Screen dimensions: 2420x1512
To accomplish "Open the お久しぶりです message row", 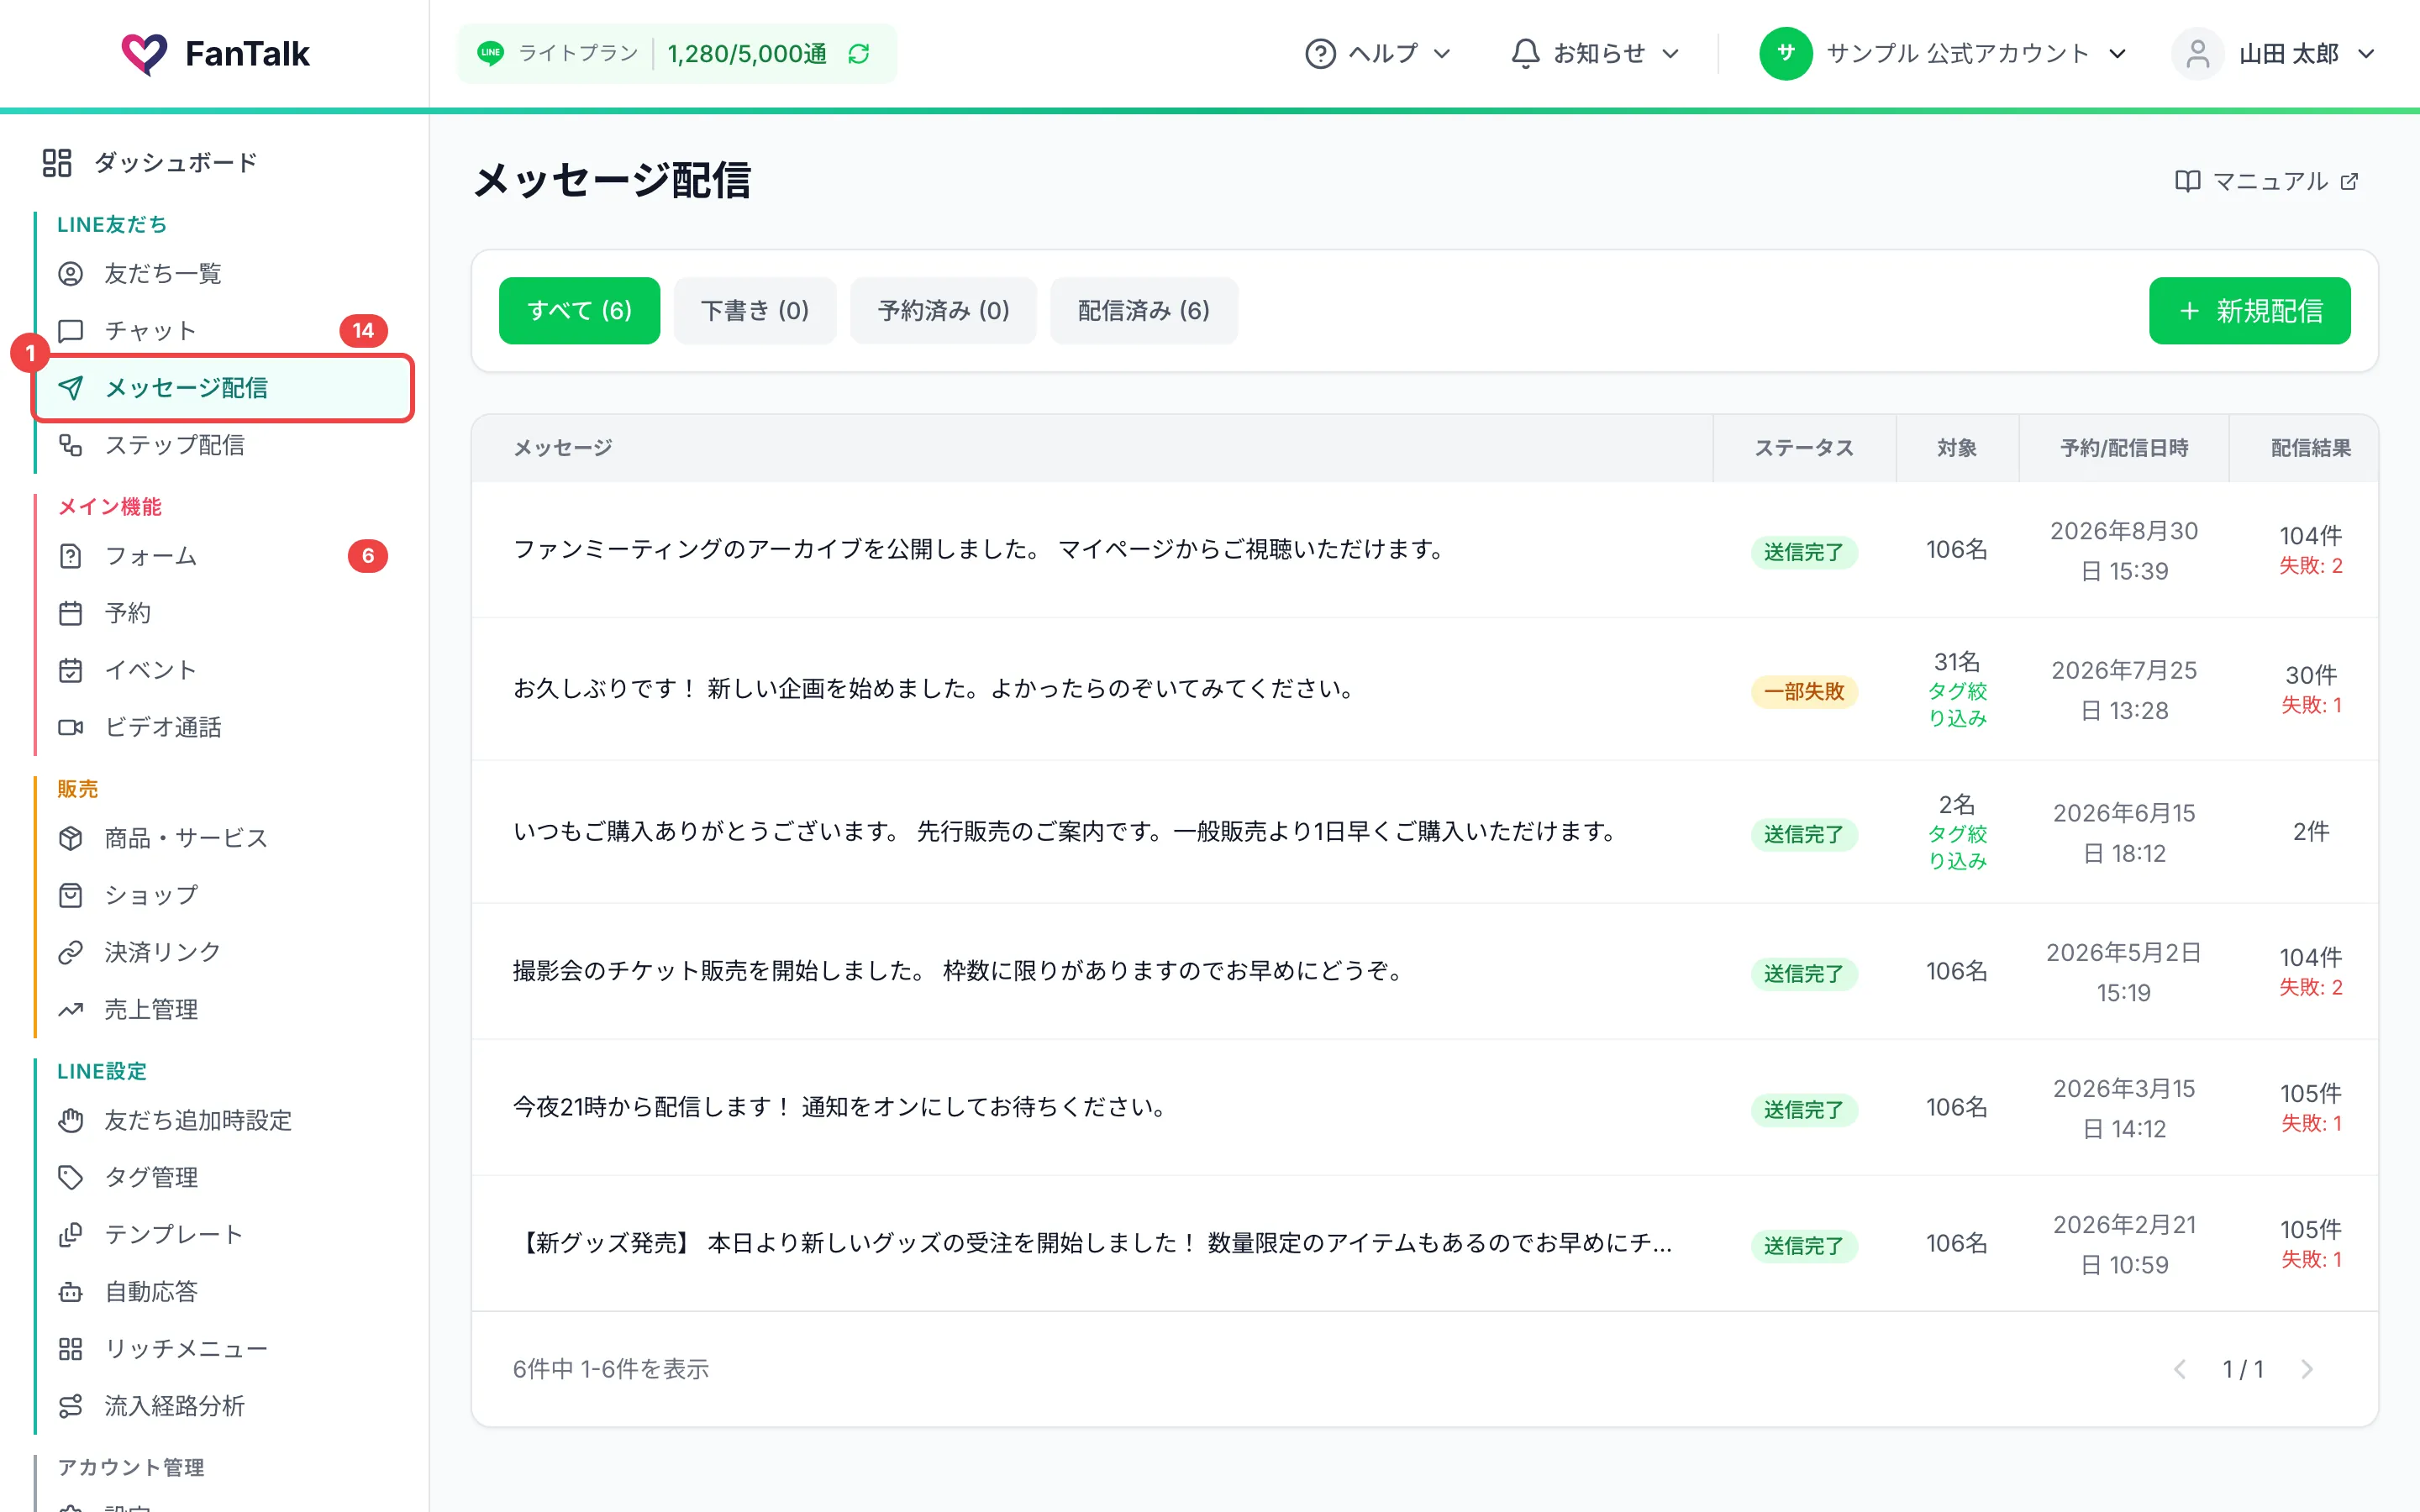I will (1424, 688).
